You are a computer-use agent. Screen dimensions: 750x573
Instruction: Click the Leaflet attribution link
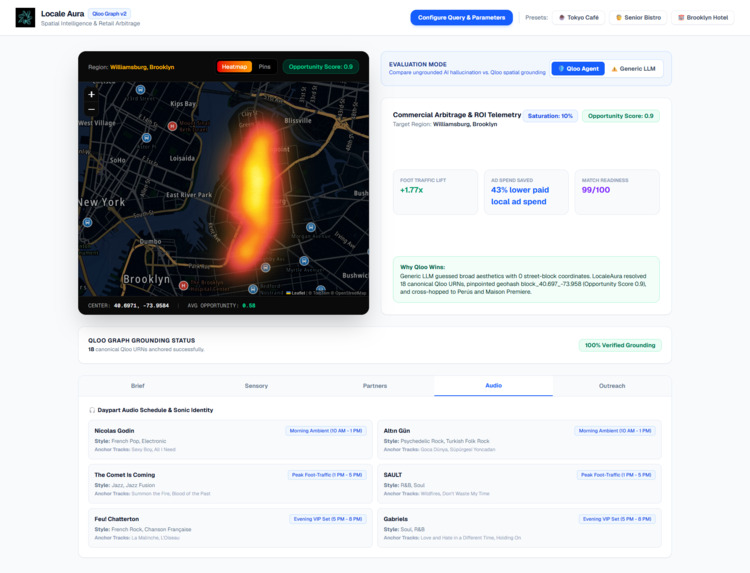(x=297, y=293)
